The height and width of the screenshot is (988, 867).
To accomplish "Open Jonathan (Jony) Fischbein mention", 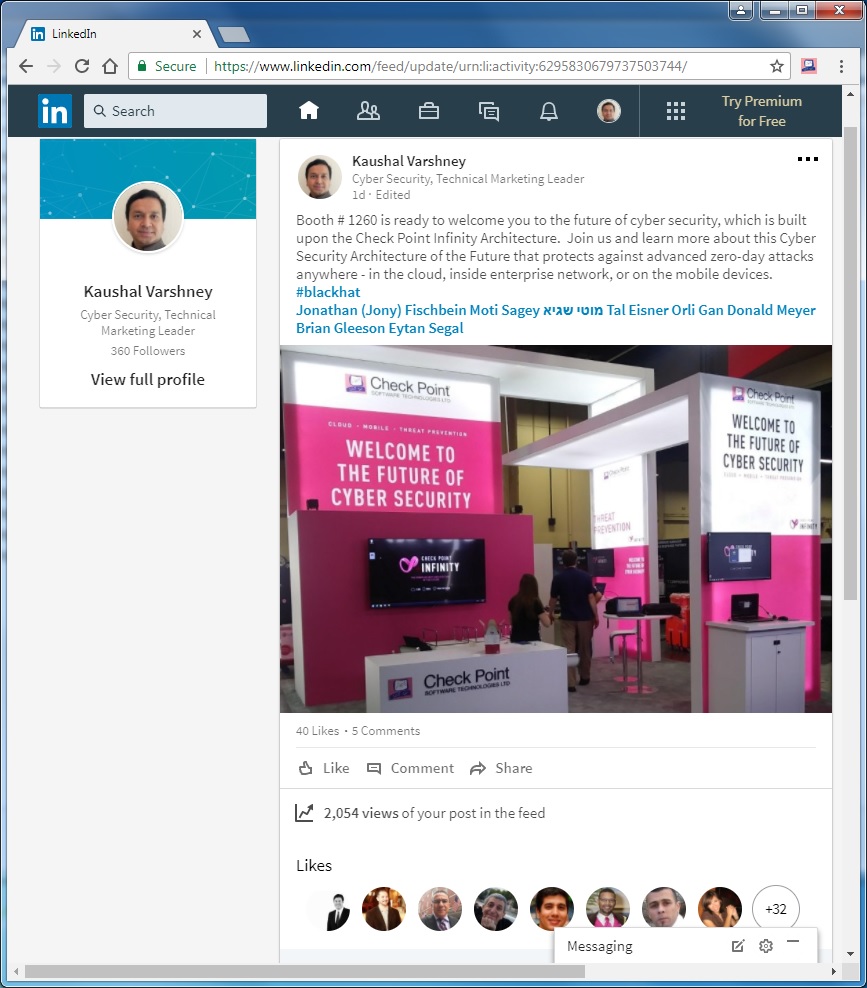I will pos(381,310).
